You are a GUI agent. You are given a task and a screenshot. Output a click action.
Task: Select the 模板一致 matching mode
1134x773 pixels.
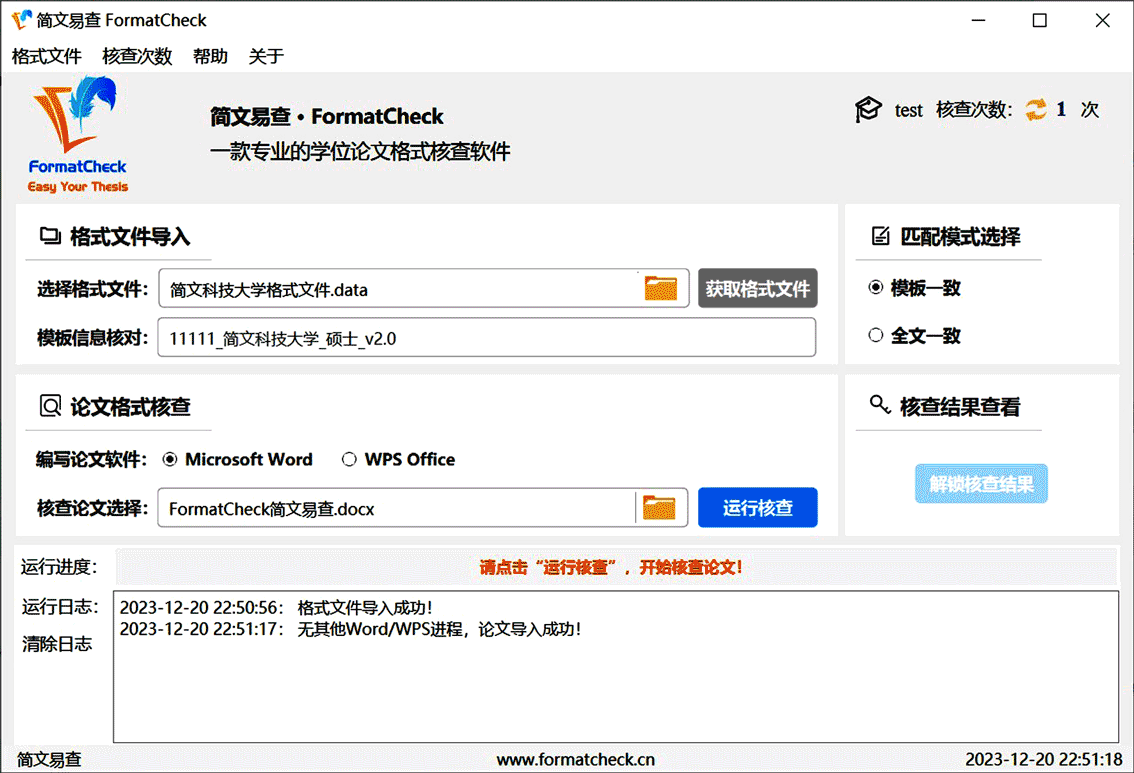point(915,288)
